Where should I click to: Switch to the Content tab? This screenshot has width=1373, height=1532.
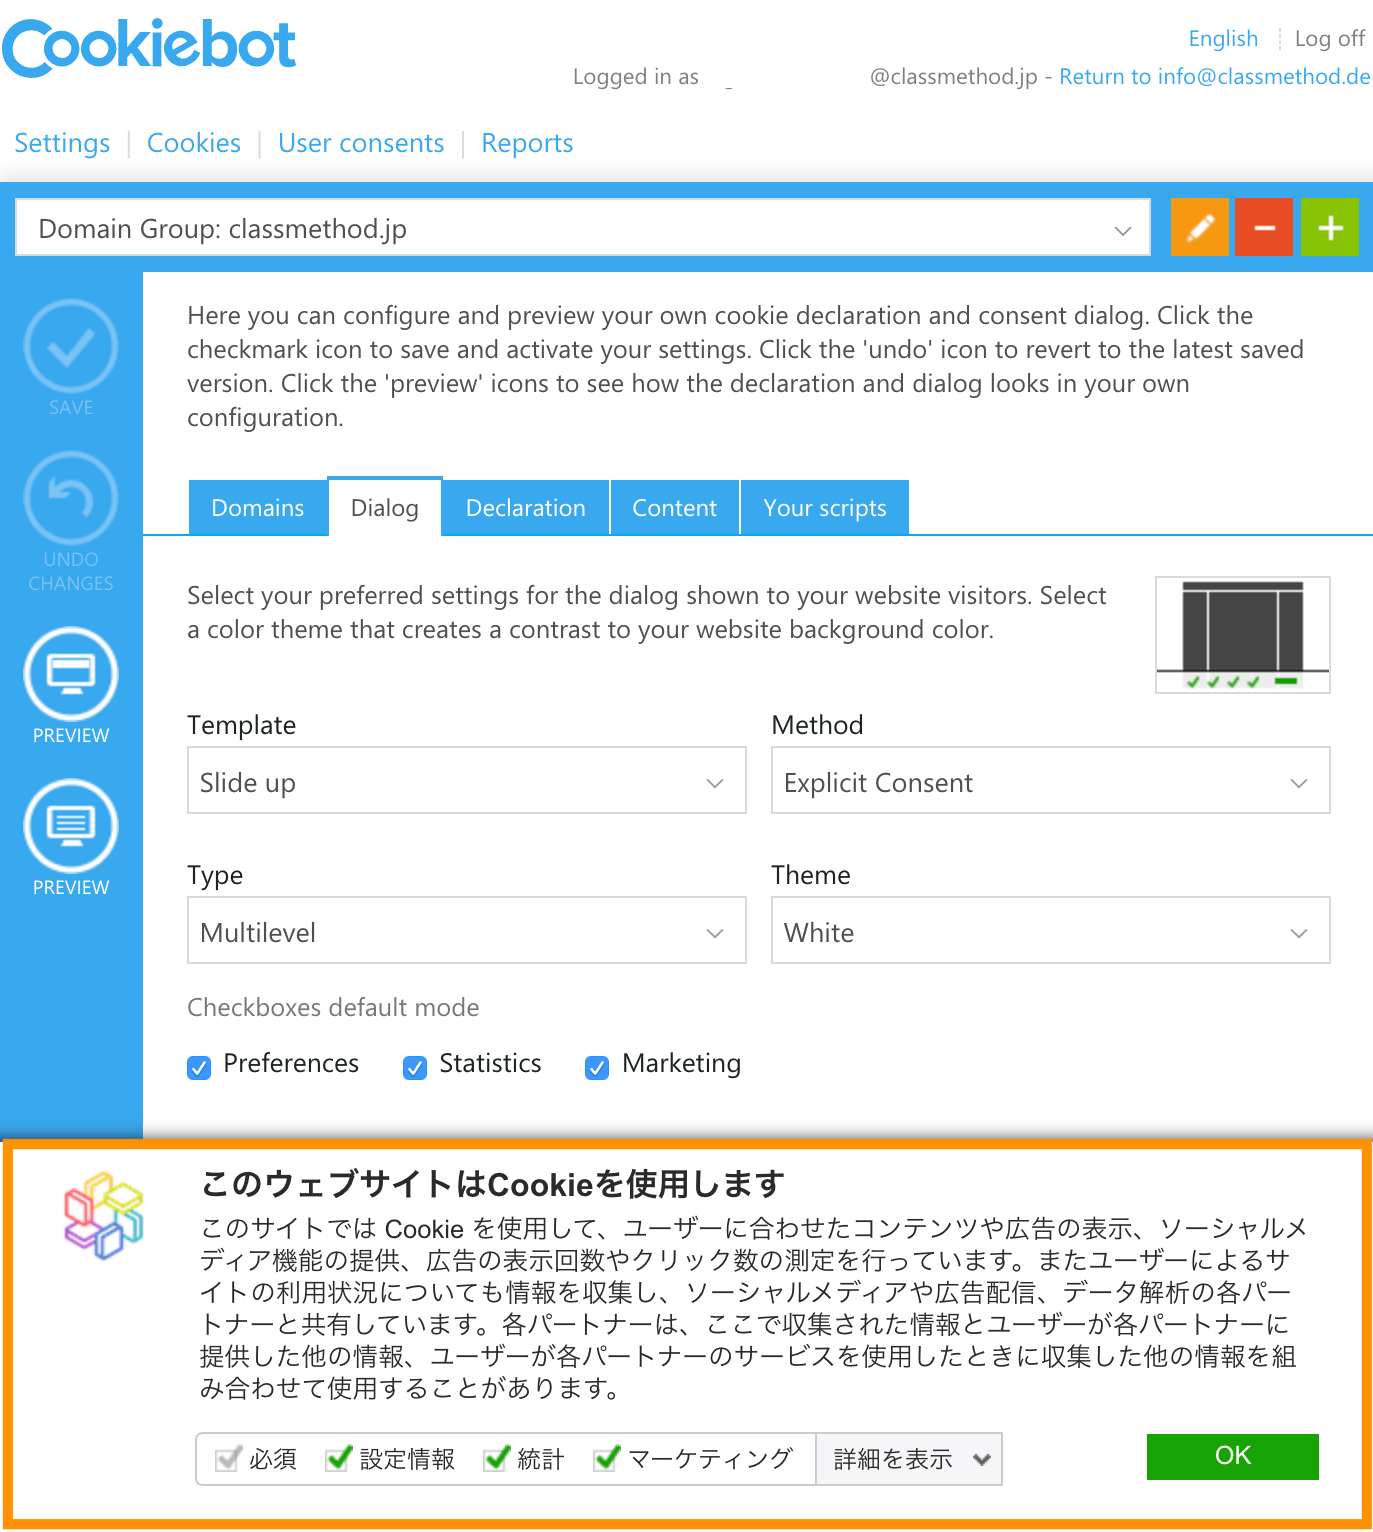tap(675, 508)
